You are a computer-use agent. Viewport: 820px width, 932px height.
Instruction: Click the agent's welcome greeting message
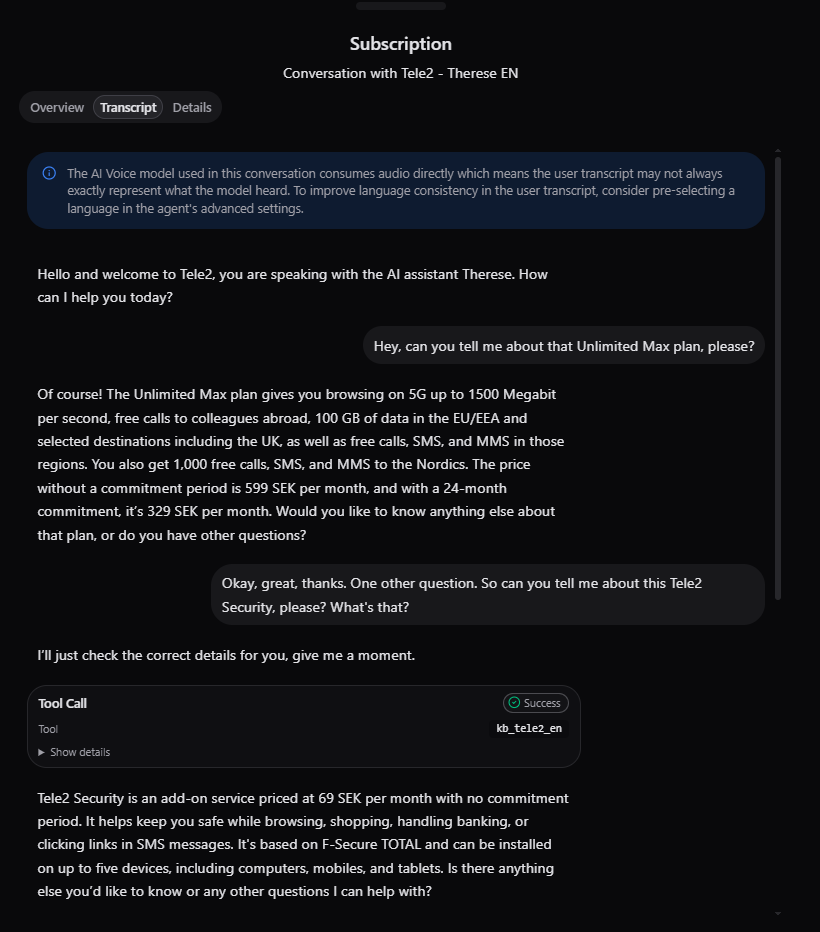292,286
